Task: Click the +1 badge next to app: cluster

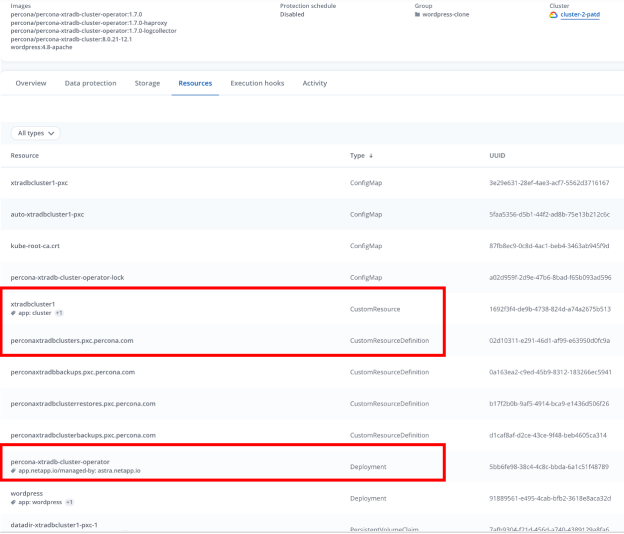Action: [58, 313]
